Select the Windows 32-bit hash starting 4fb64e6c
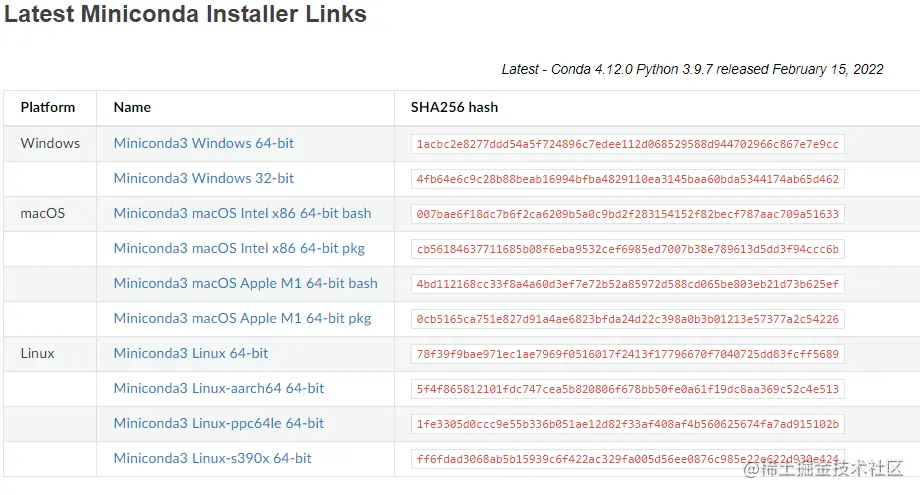920x495 pixels. point(628,179)
